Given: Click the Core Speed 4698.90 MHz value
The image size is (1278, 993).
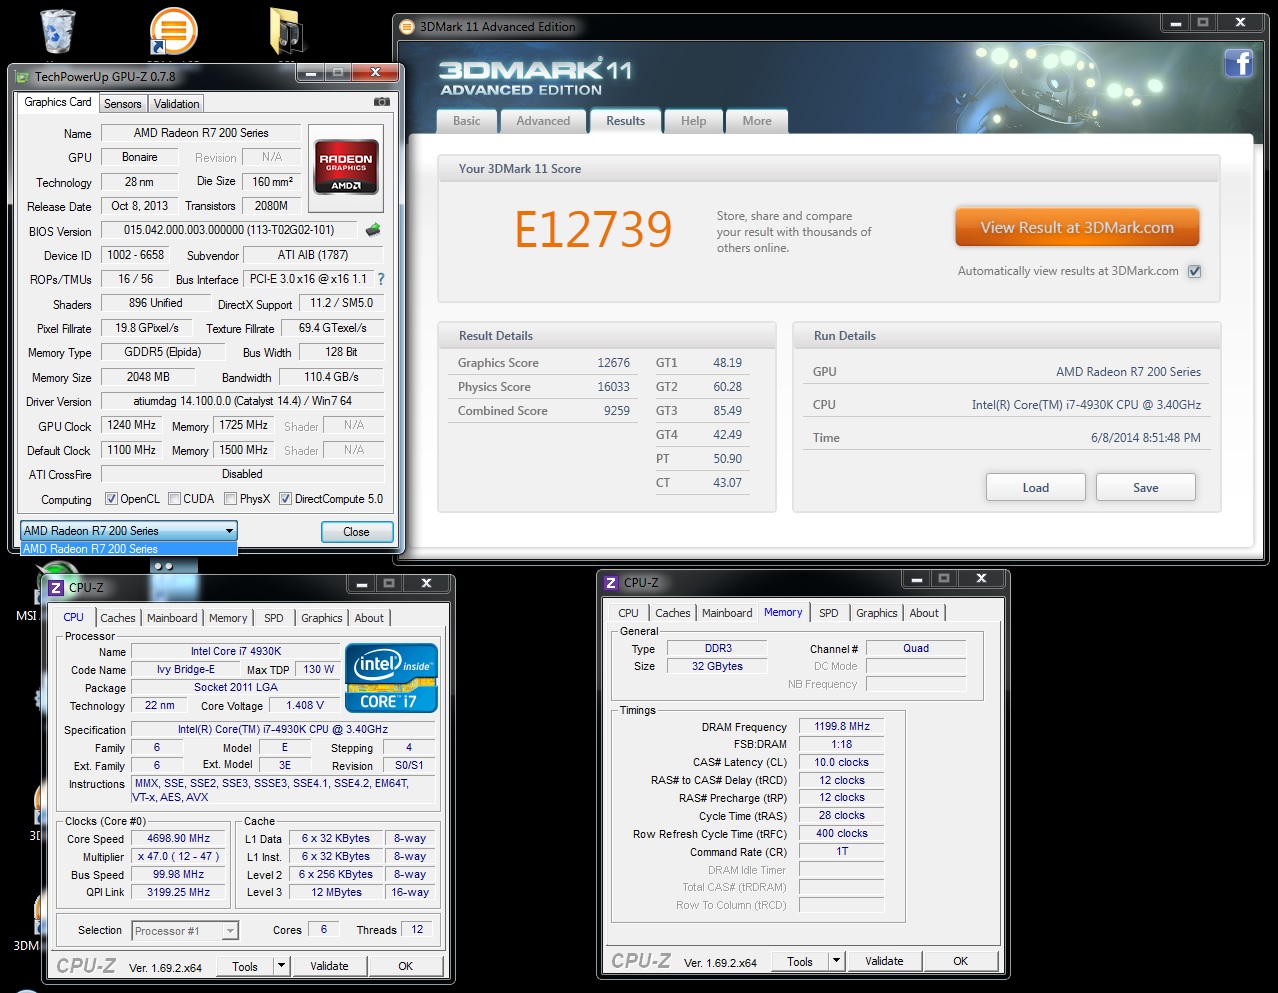Looking at the screenshot, I should (178, 839).
